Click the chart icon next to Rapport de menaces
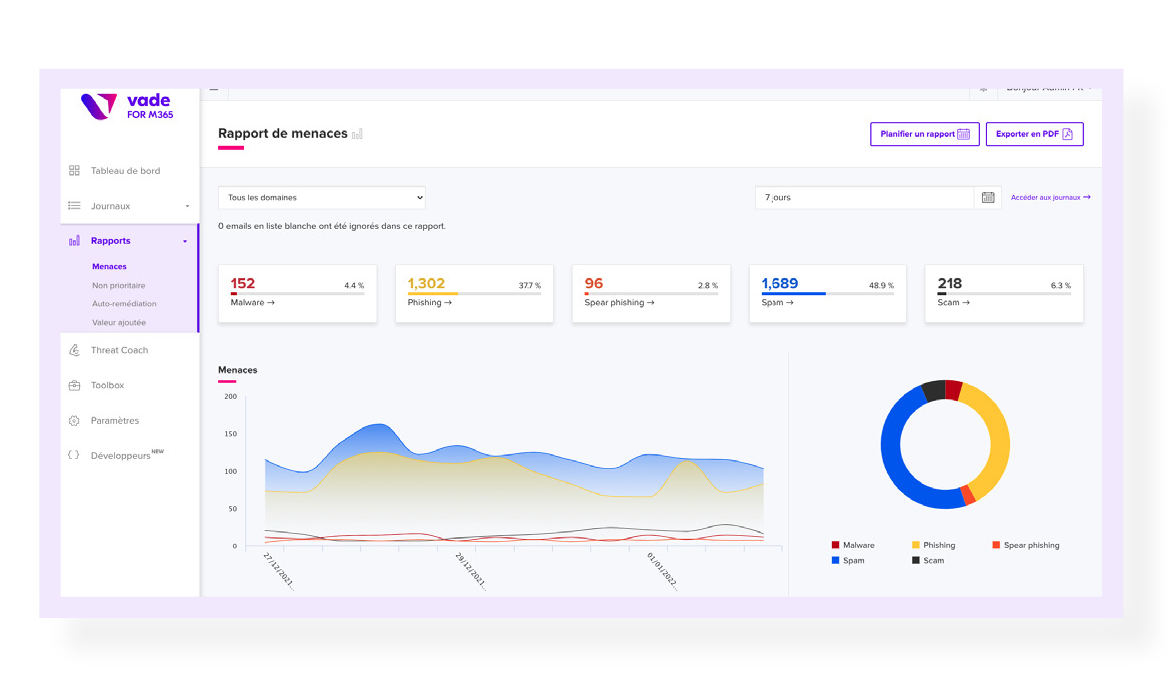This screenshot has width=1169, height=684. tap(357, 134)
